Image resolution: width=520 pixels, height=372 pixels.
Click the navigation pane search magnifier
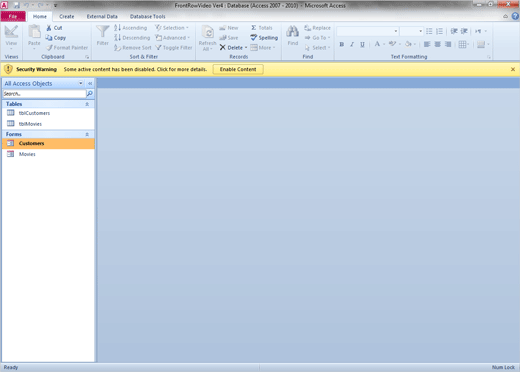90,94
